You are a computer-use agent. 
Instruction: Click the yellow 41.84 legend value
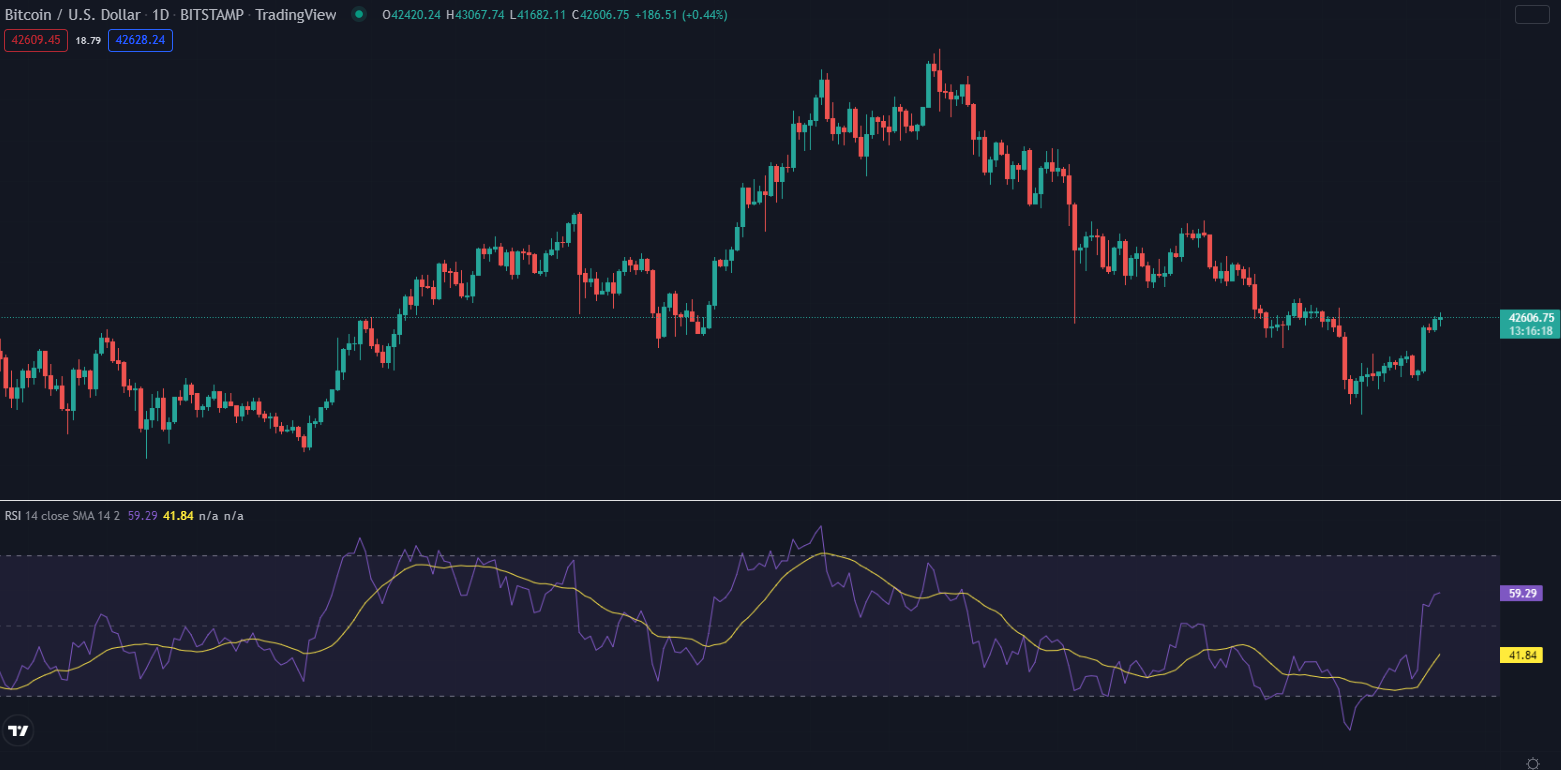click(x=177, y=516)
